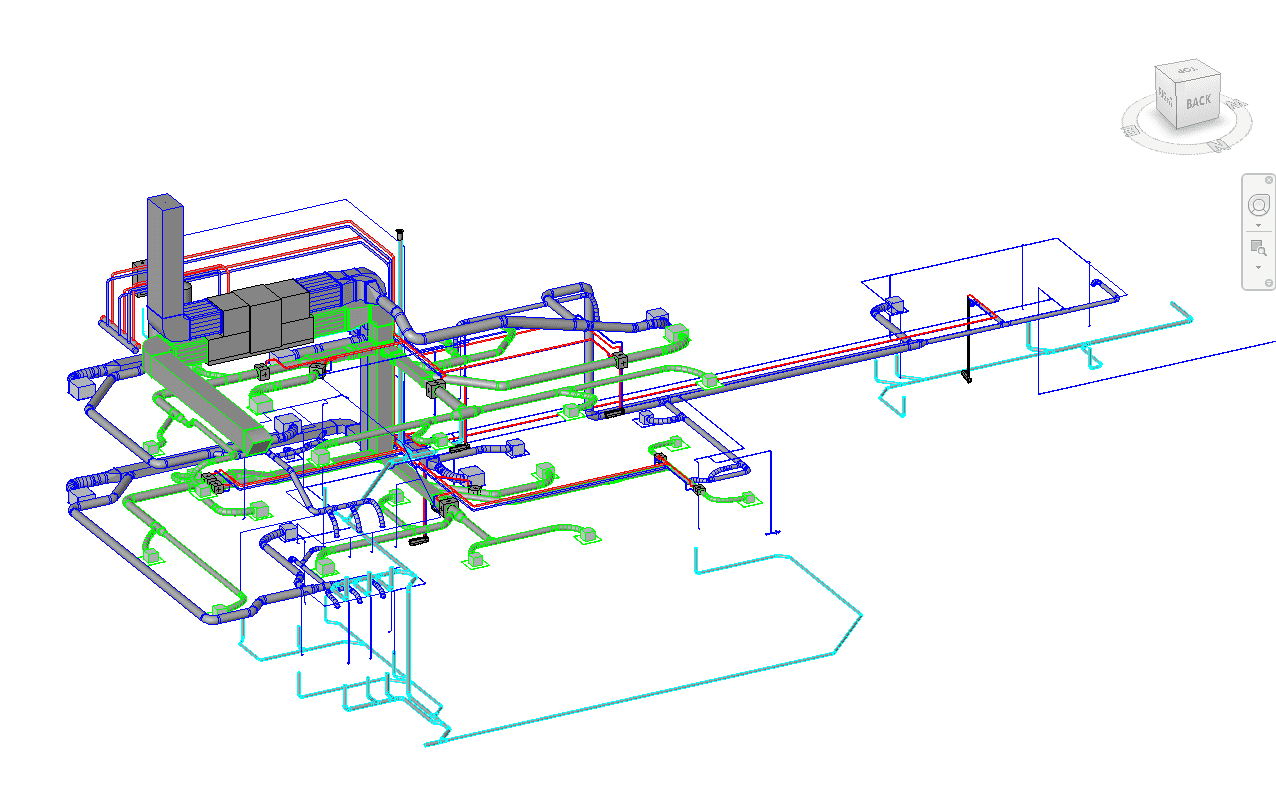Activate the Zoom in Region tool
Screen dimensions: 1276x794
pos(1258,247)
